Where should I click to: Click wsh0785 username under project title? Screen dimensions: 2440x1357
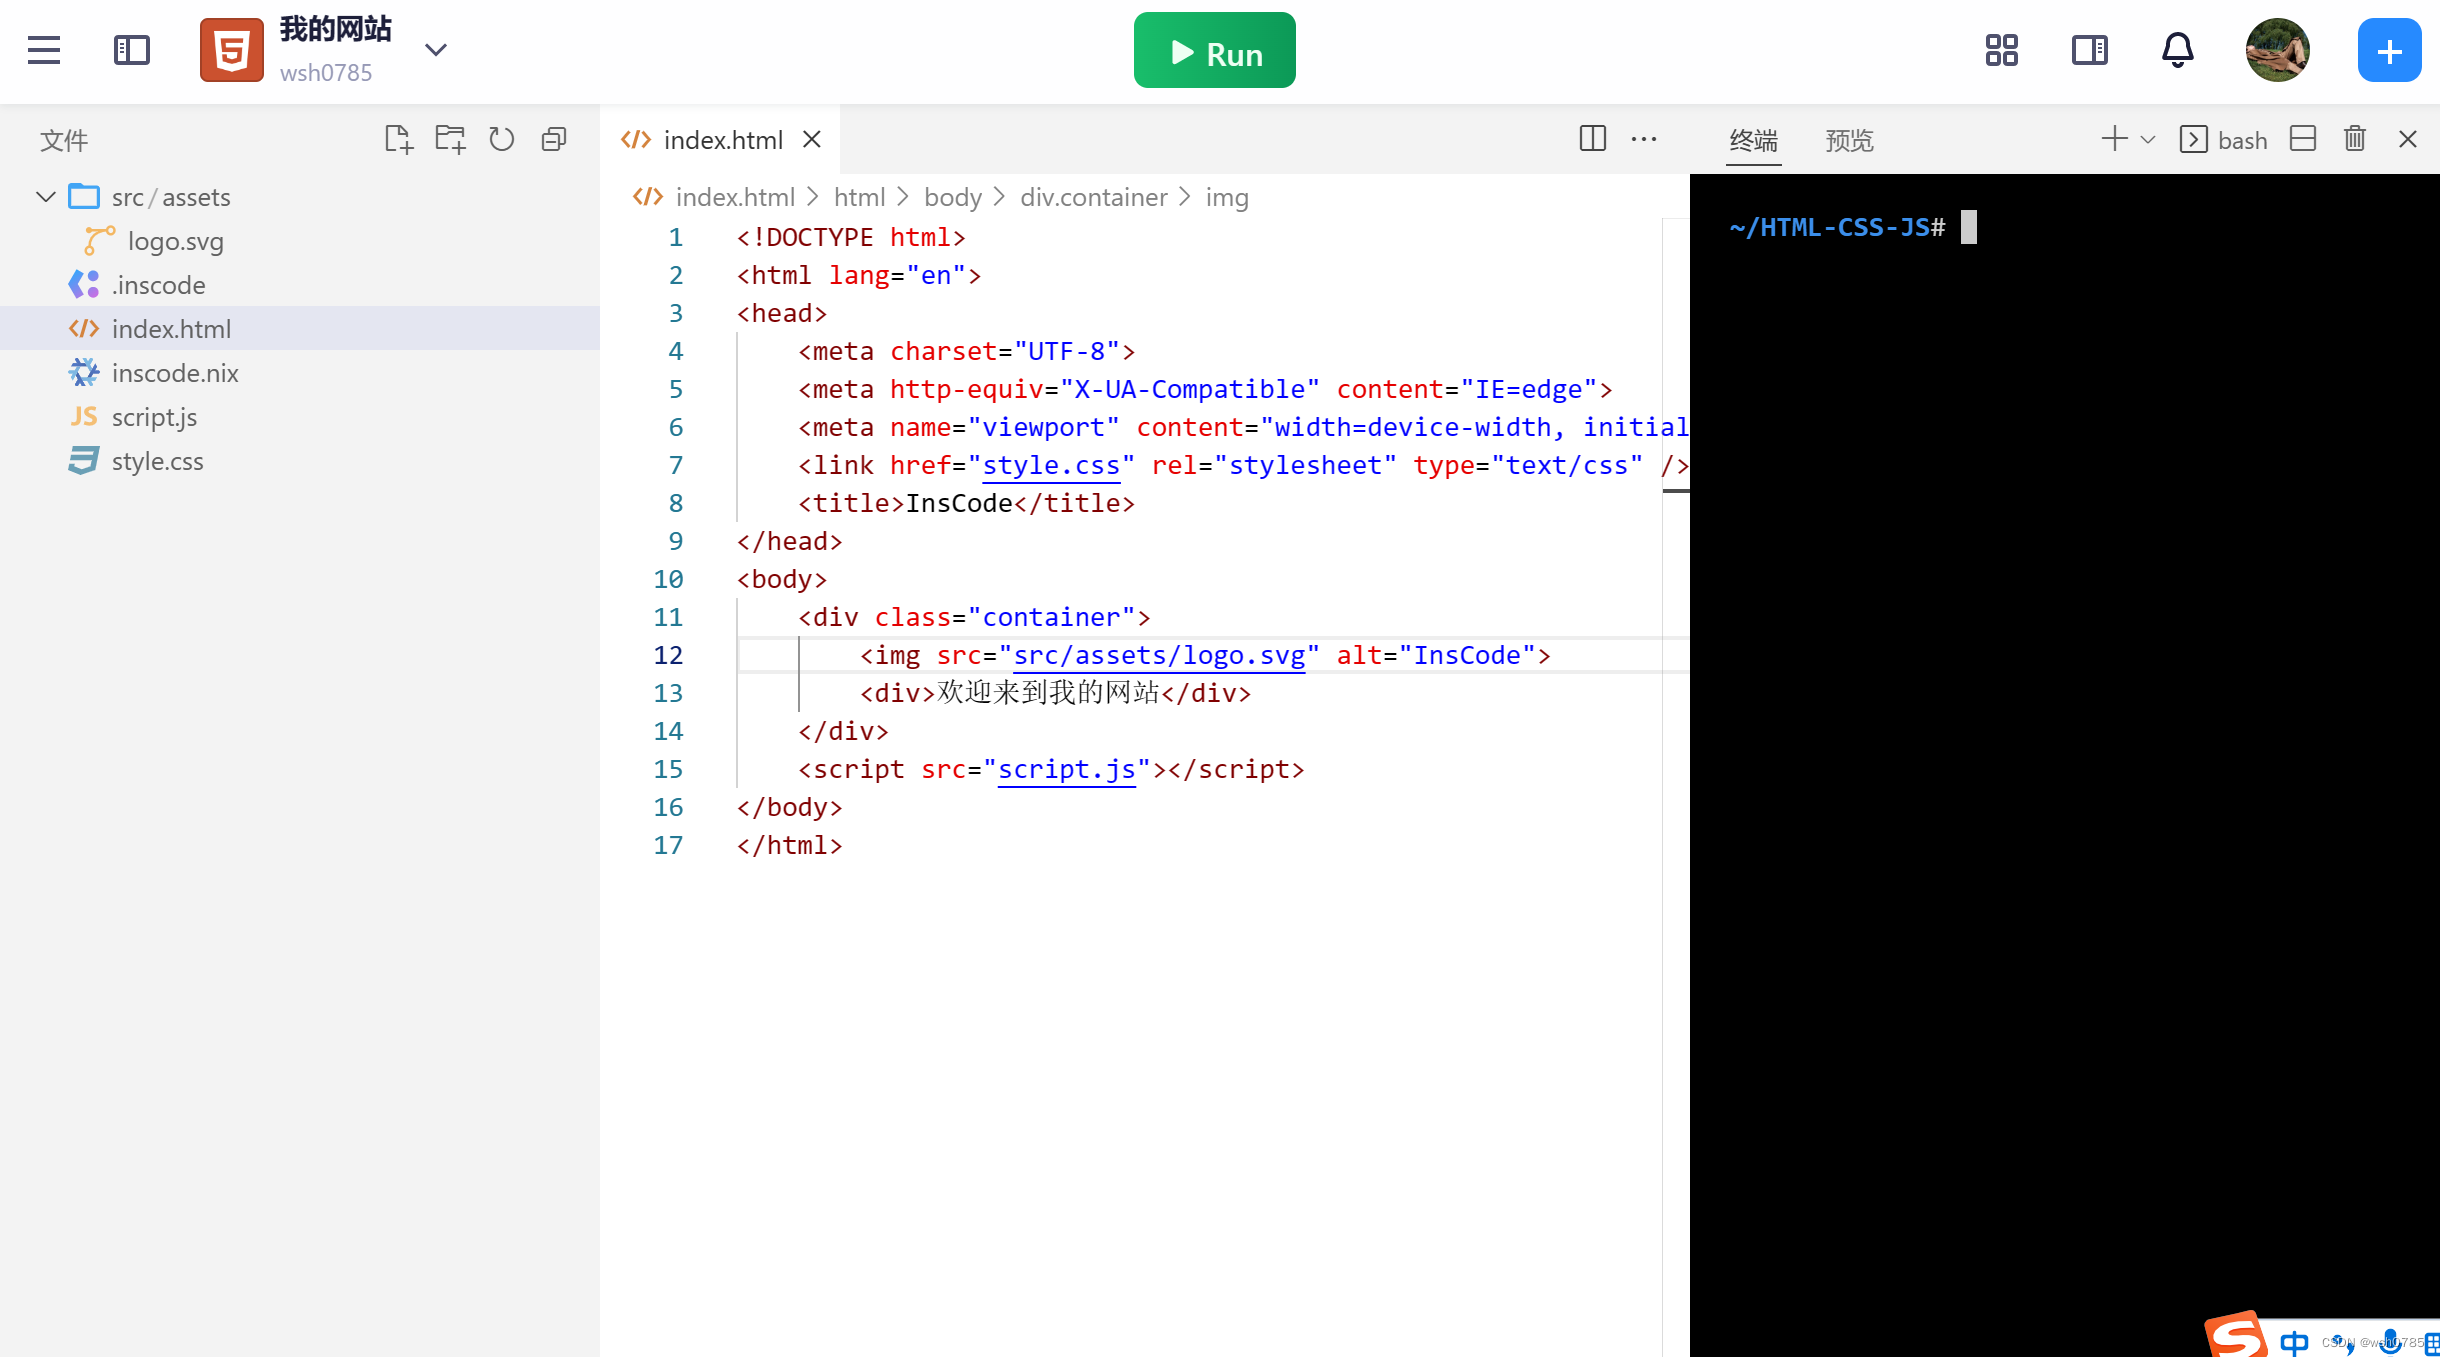[x=326, y=73]
